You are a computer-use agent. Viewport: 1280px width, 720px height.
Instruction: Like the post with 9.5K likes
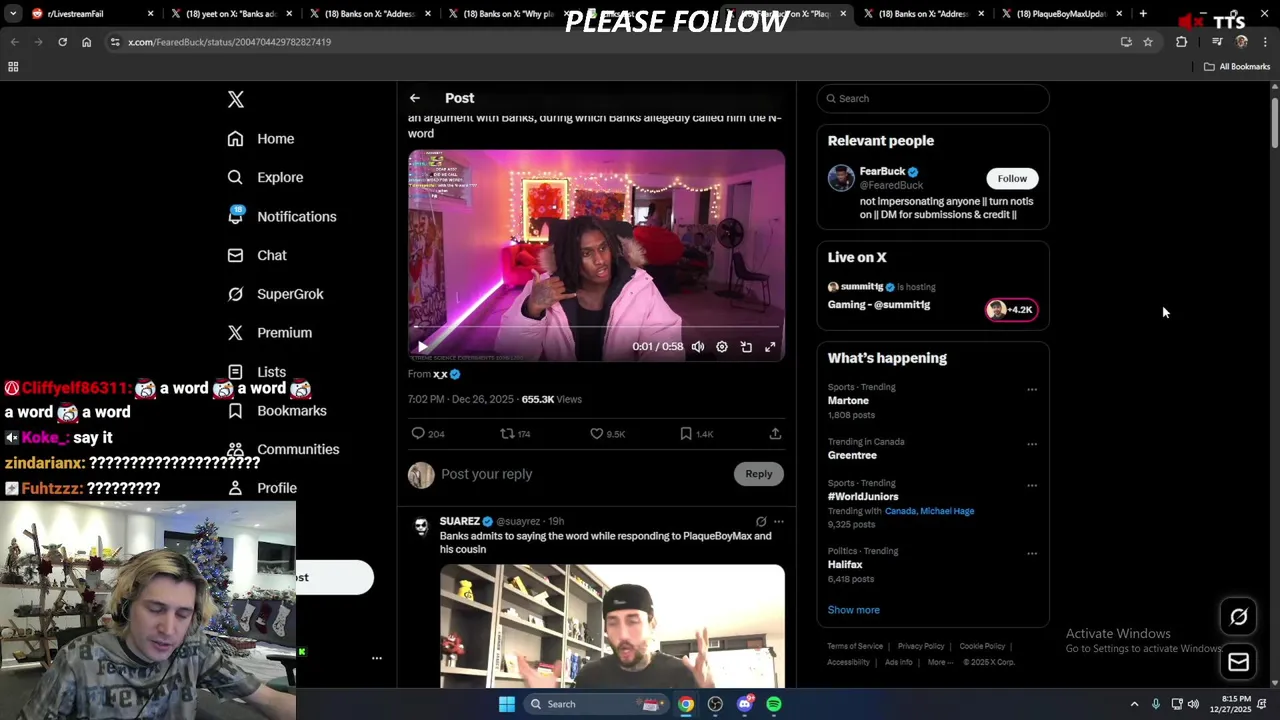tap(607, 434)
